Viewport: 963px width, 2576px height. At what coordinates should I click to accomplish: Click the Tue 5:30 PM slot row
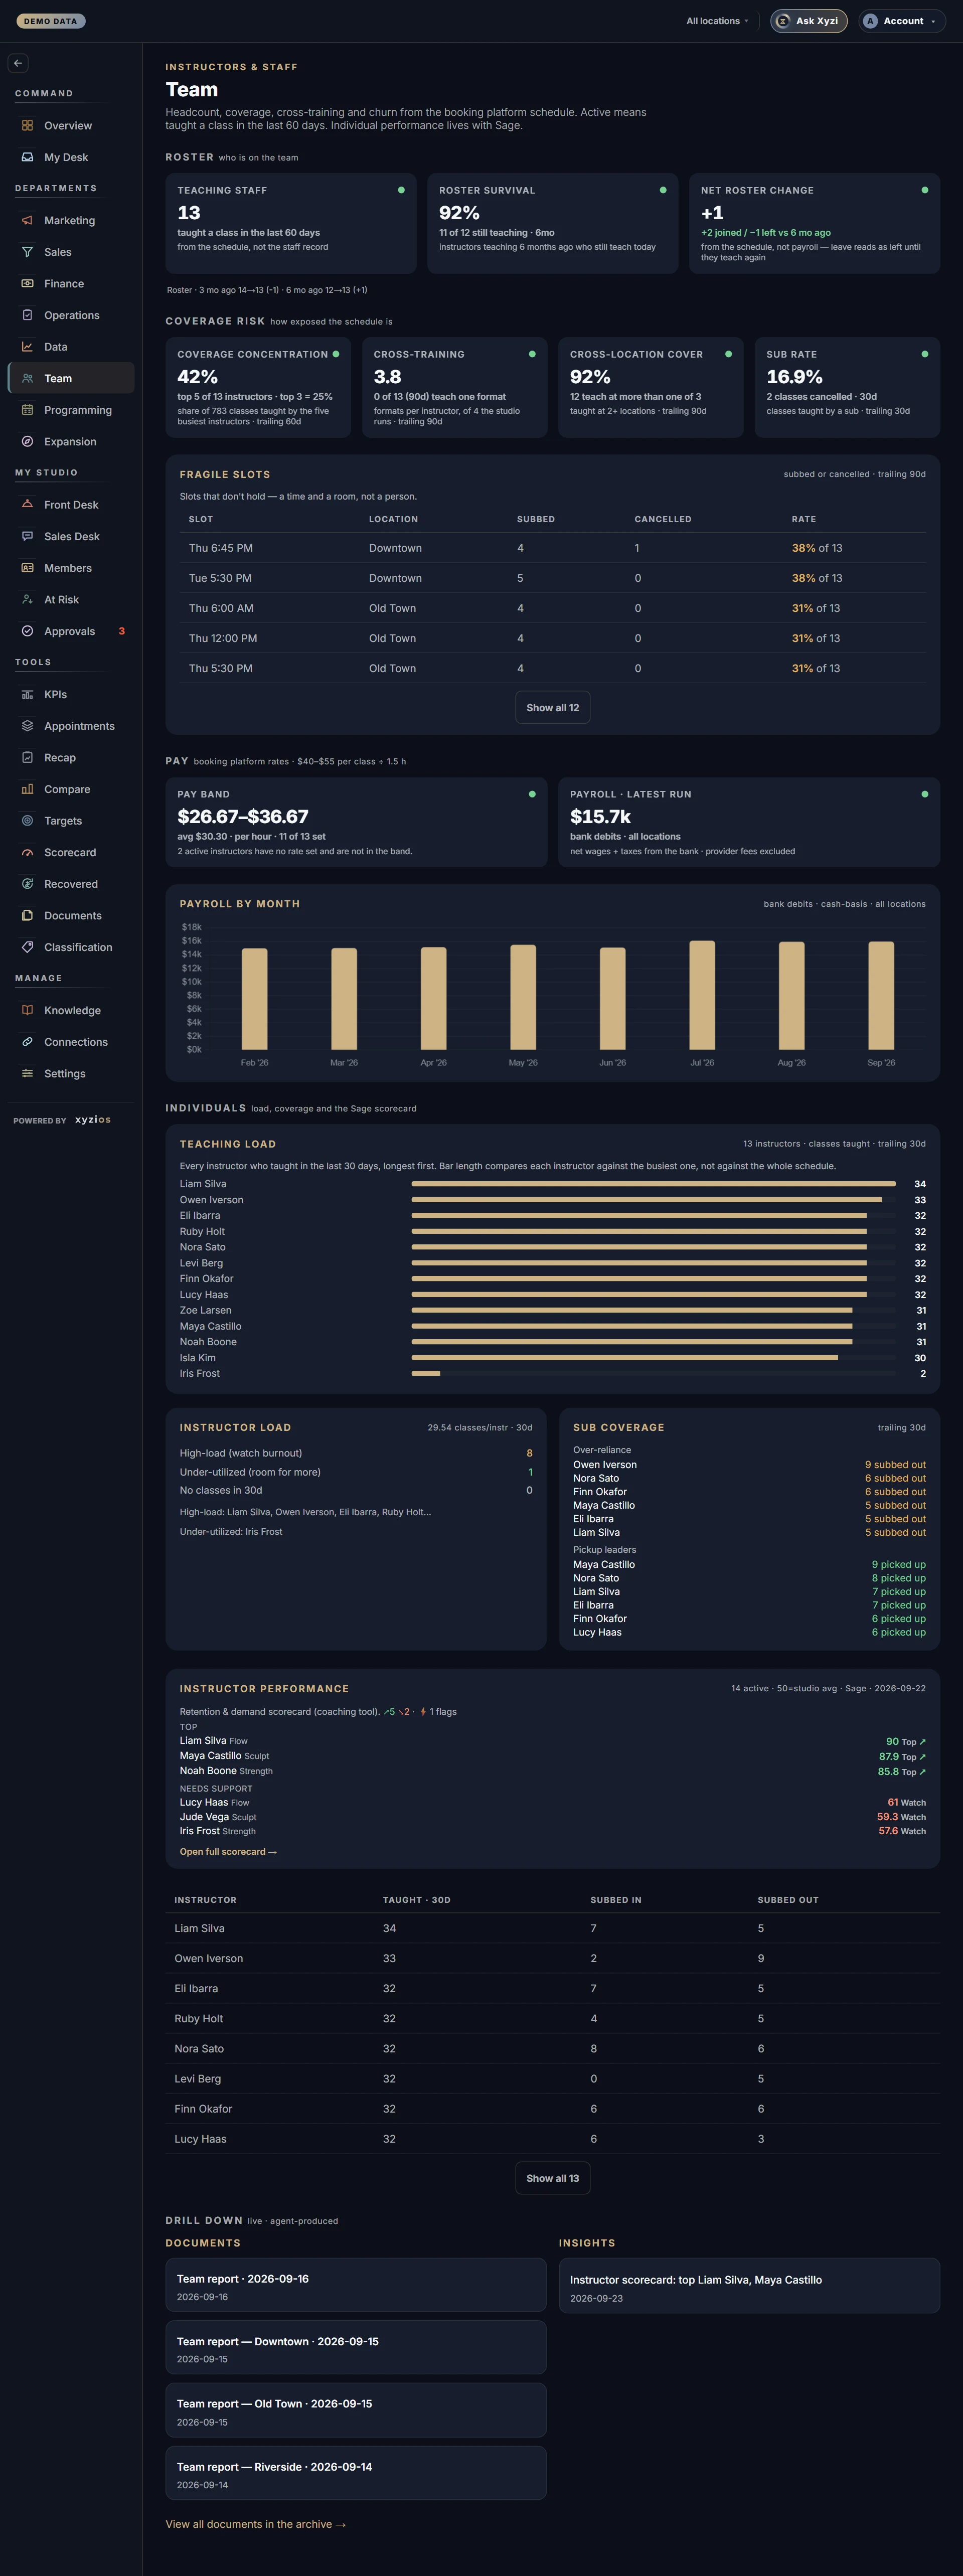coord(552,578)
